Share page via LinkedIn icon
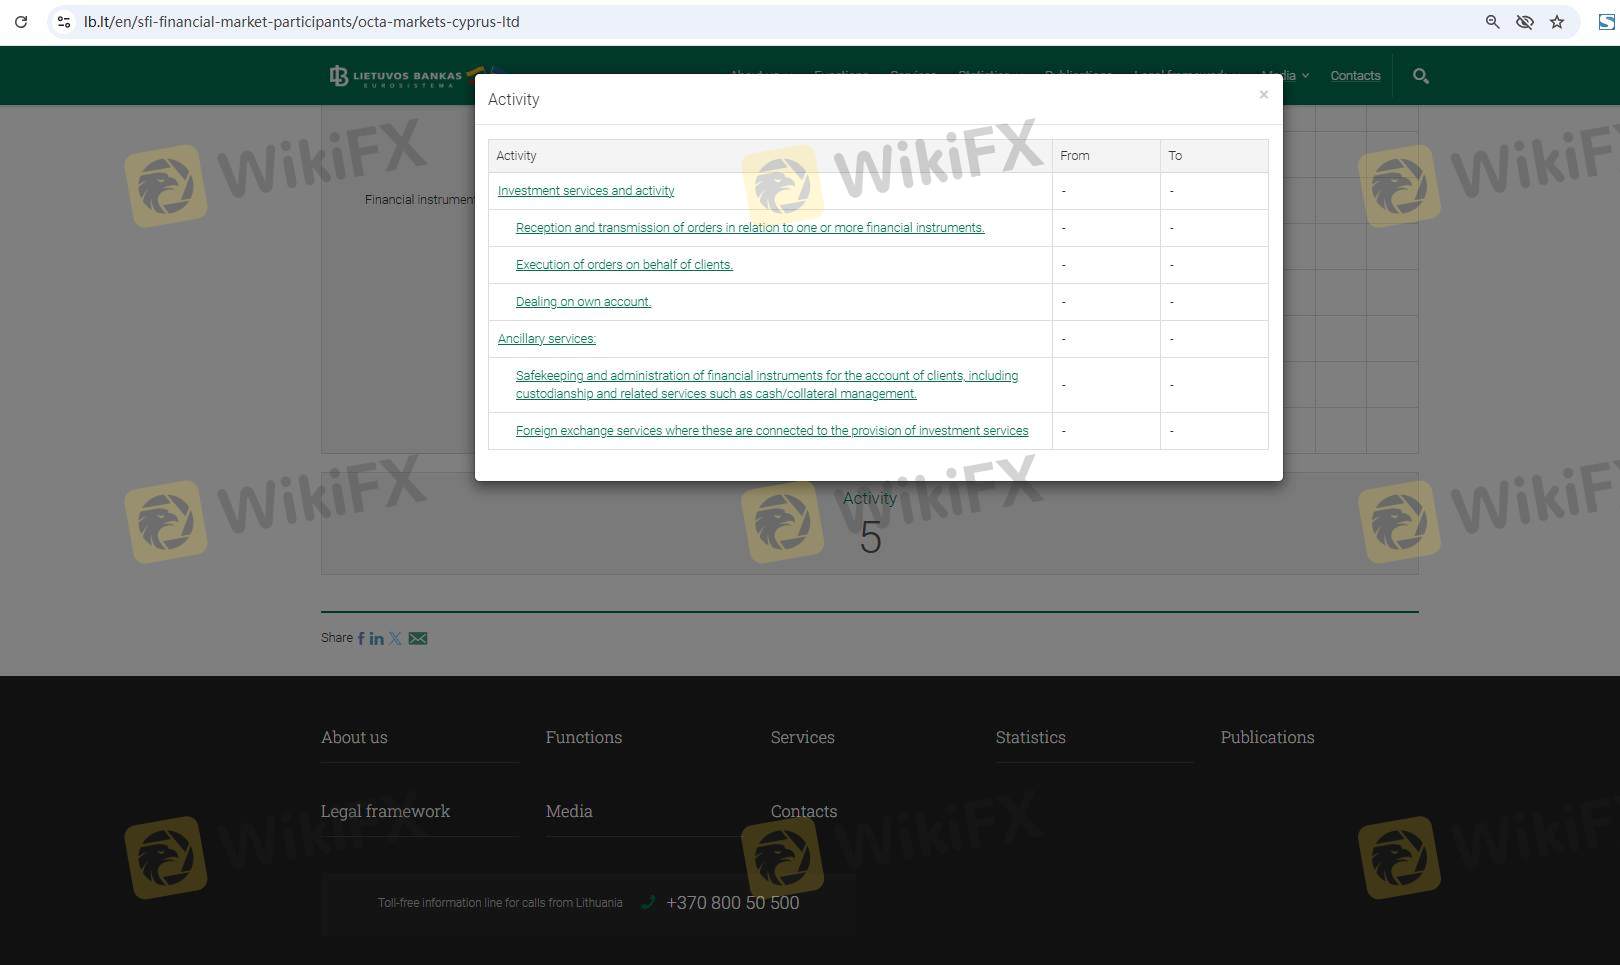1620x965 pixels. coord(377,638)
